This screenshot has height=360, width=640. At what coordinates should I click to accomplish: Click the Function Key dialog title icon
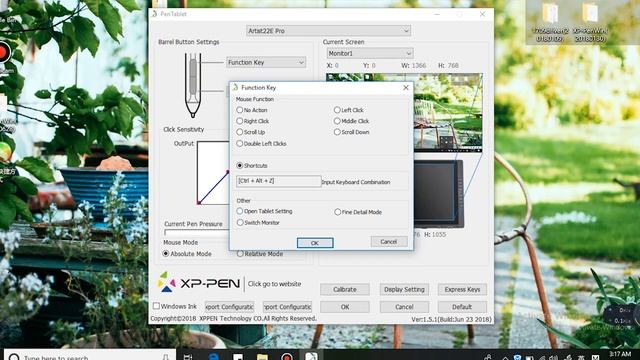[236, 87]
